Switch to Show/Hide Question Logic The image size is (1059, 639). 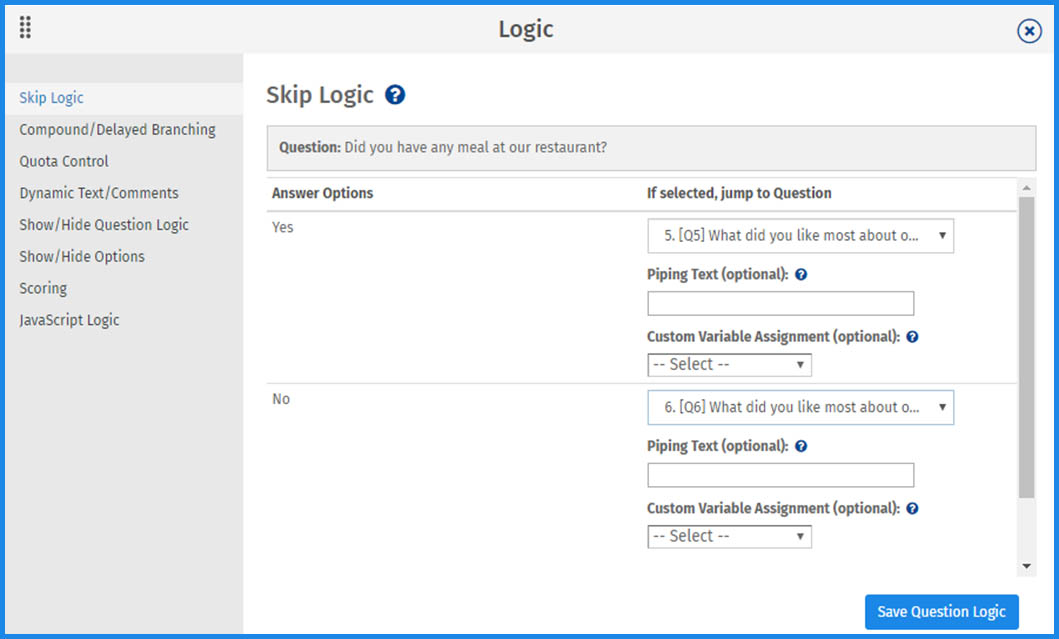click(104, 225)
